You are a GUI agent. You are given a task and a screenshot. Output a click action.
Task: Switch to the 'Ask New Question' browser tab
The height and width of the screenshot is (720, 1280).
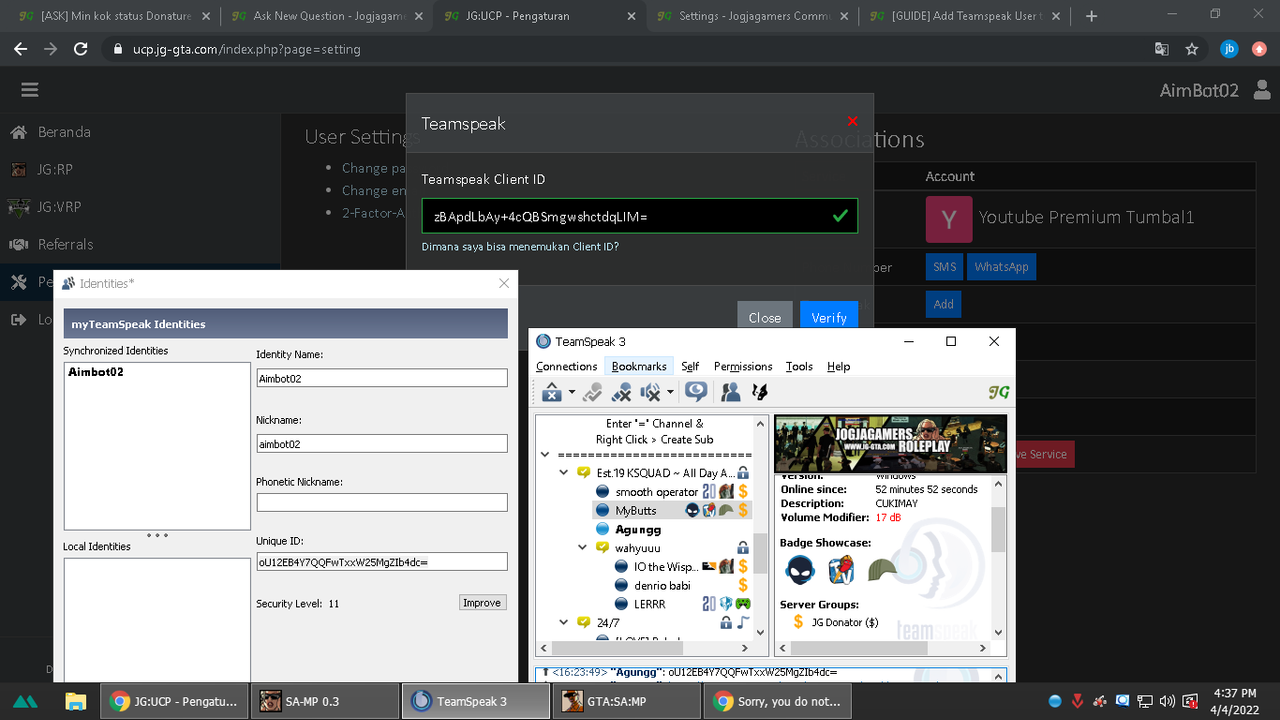[x=329, y=16]
